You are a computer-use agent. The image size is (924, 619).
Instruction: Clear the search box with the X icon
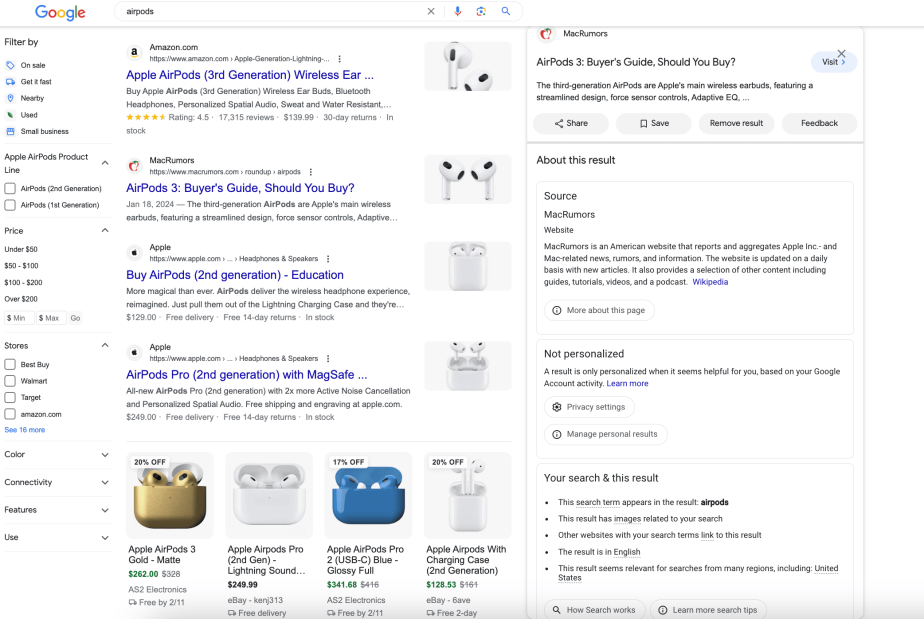pyautogui.click(x=431, y=11)
